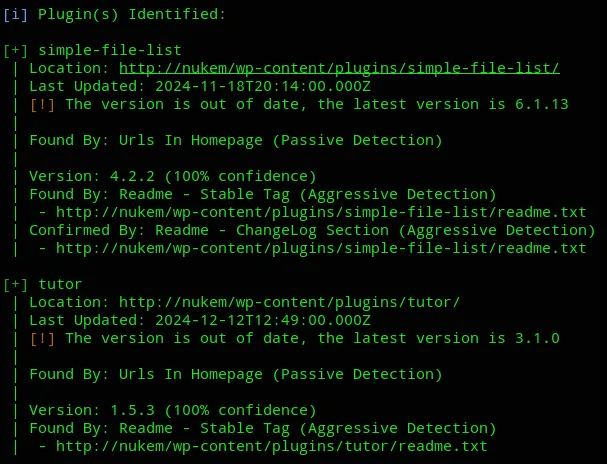Click the [+] marker next to simple-file-list
The width and height of the screenshot is (607, 464).
(15, 50)
